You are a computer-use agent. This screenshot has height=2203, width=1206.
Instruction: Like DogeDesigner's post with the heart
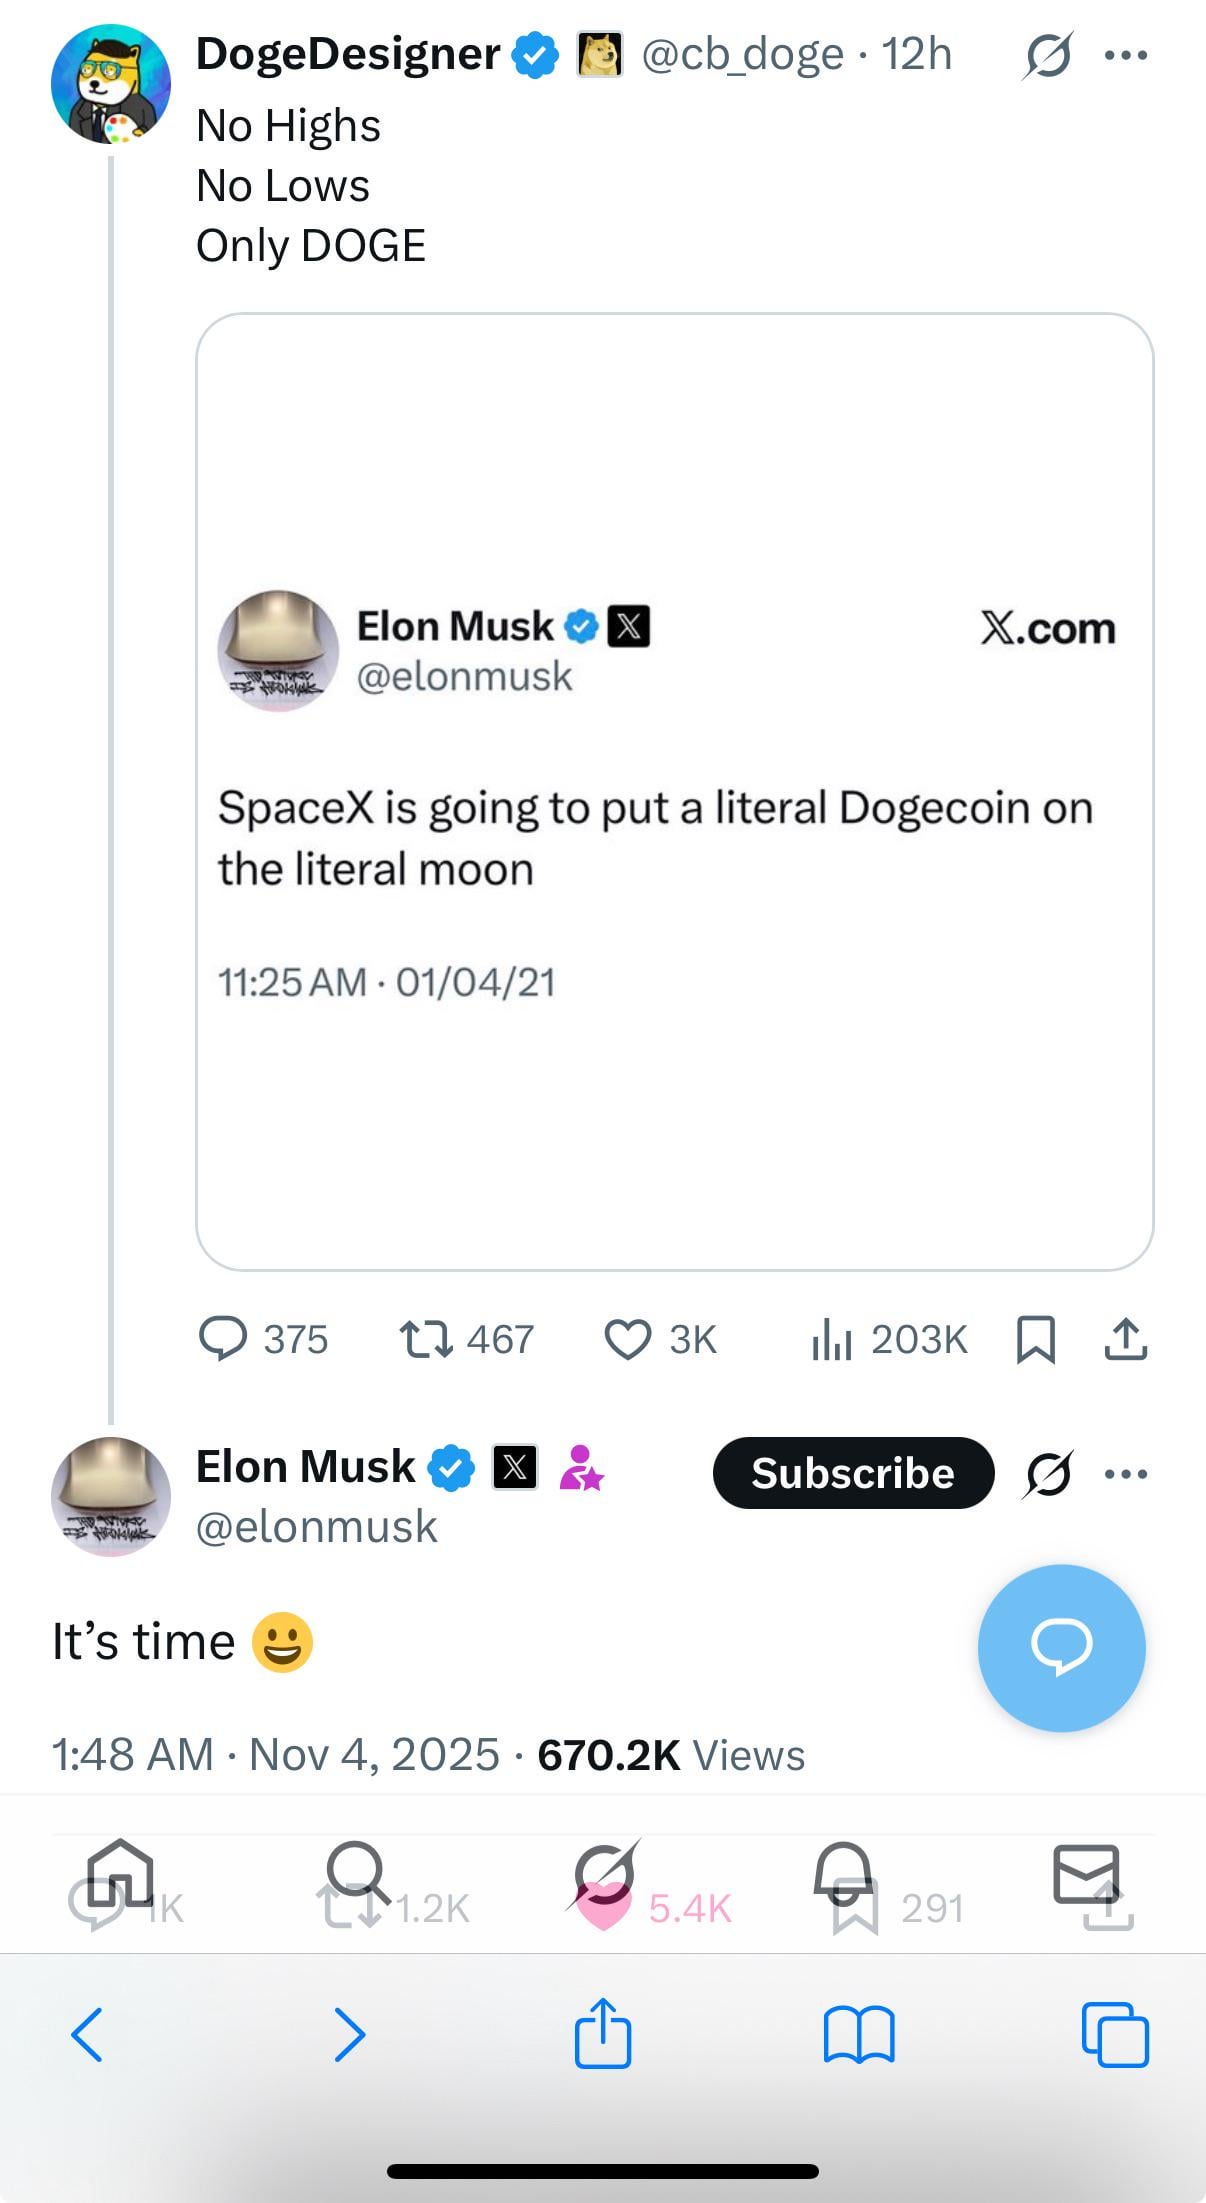(x=628, y=1340)
